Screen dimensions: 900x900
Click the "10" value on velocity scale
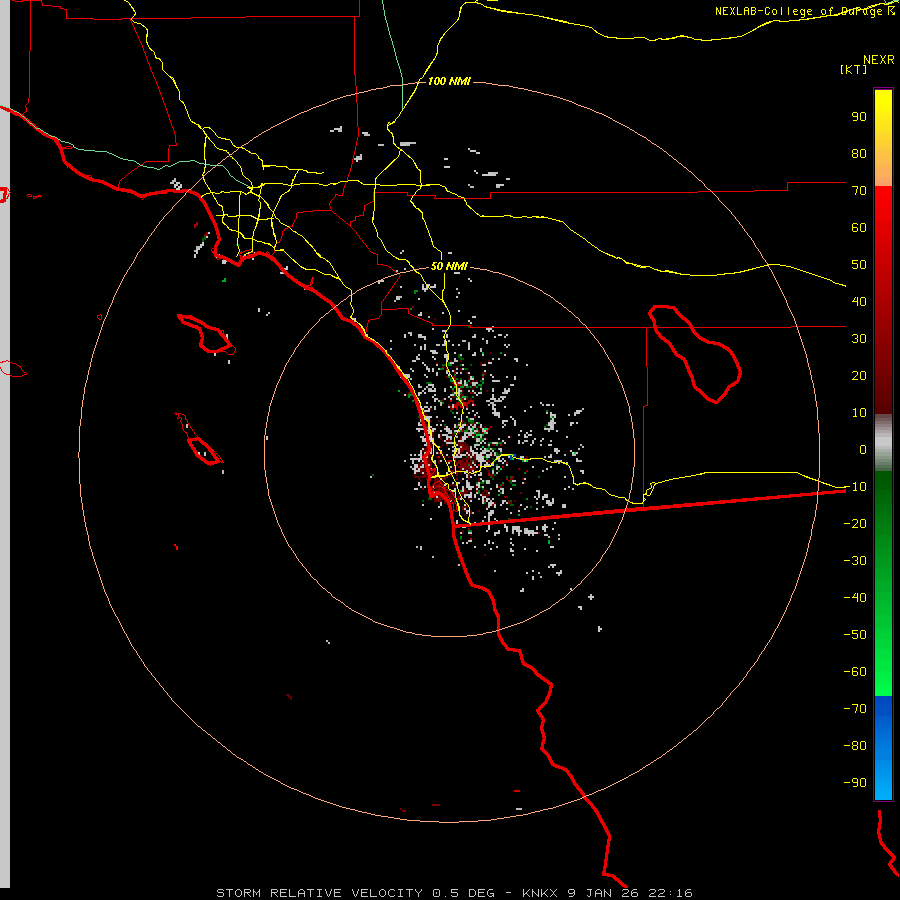tap(859, 413)
